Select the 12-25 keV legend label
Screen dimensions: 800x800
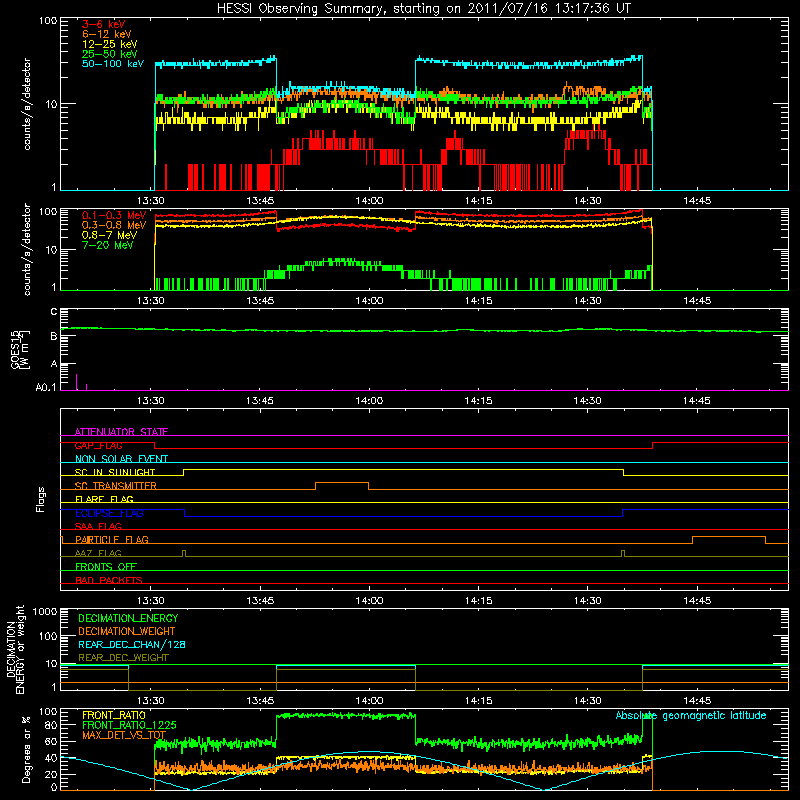(110, 44)
